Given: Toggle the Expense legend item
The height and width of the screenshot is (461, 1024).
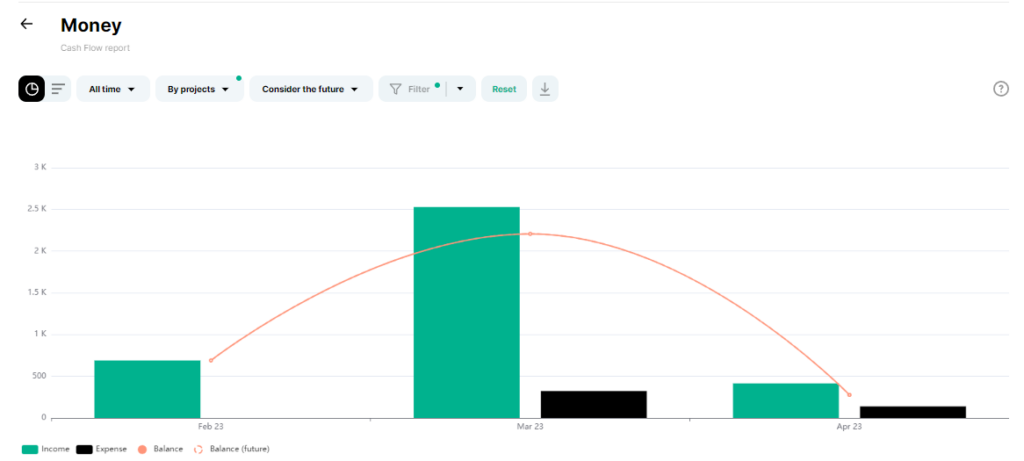Looking at the screenshot, I should pos(102,449).
